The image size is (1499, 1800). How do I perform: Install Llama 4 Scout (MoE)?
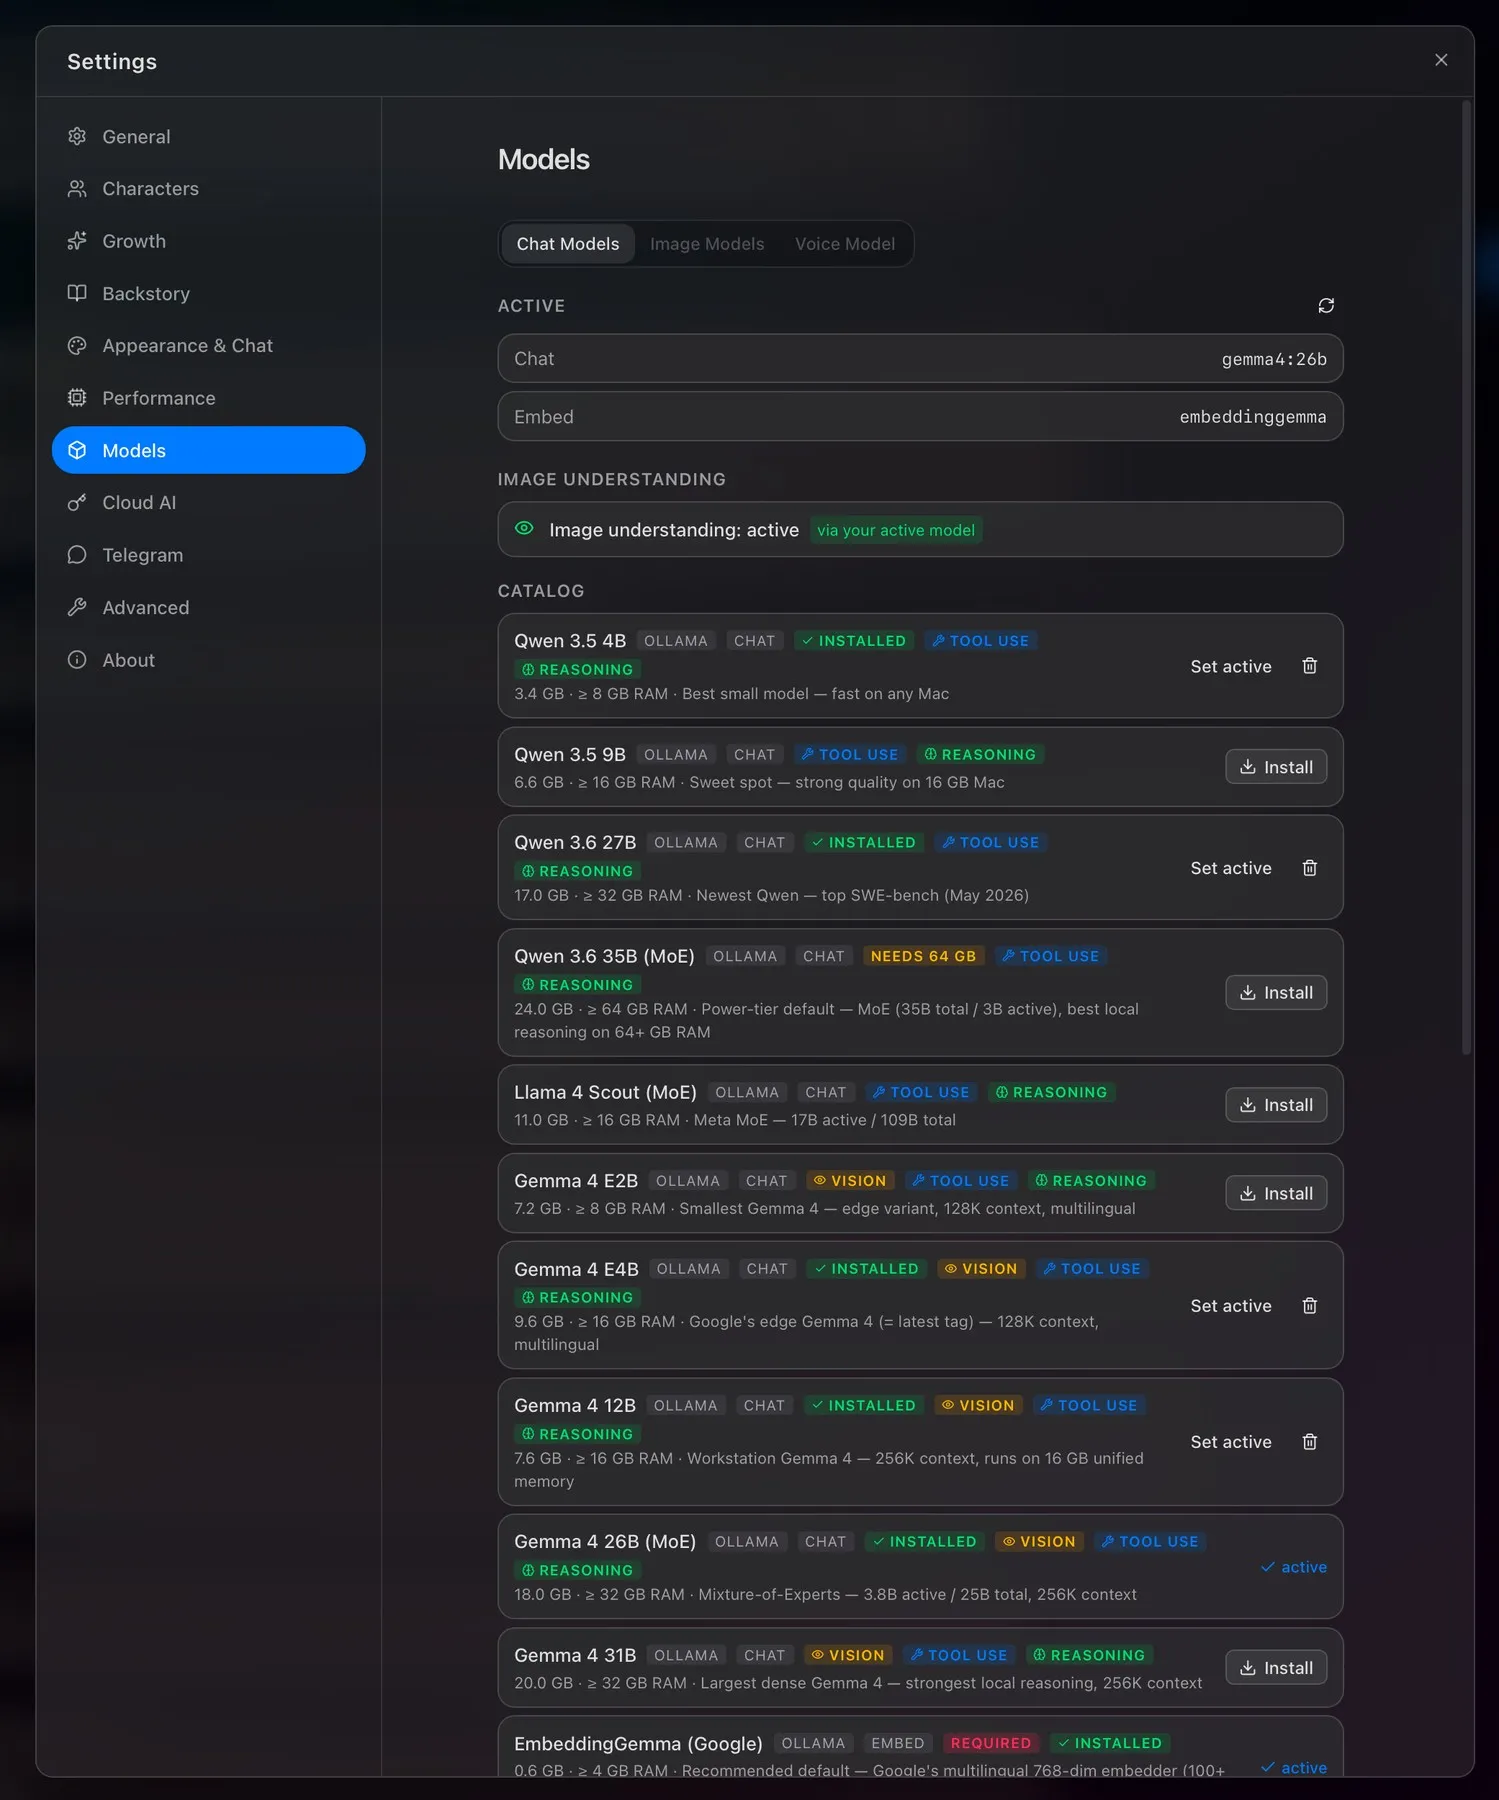click(x=1276, y=1105)
